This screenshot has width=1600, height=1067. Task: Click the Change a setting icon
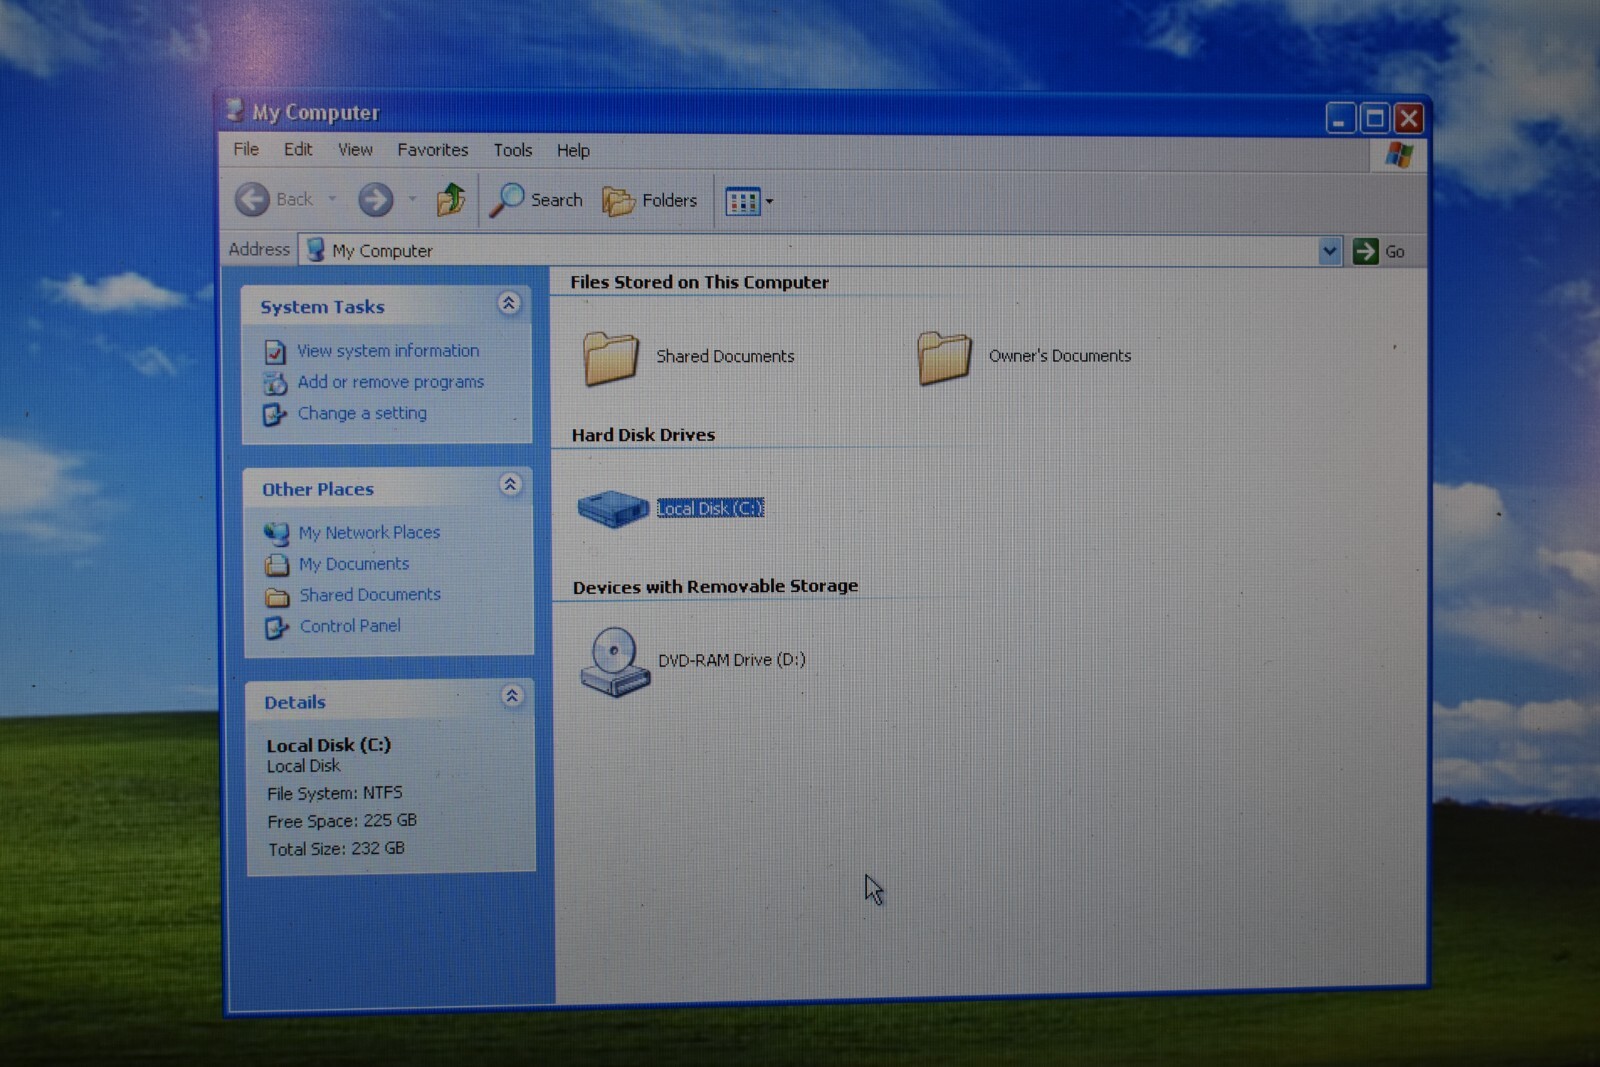point(275,414)
